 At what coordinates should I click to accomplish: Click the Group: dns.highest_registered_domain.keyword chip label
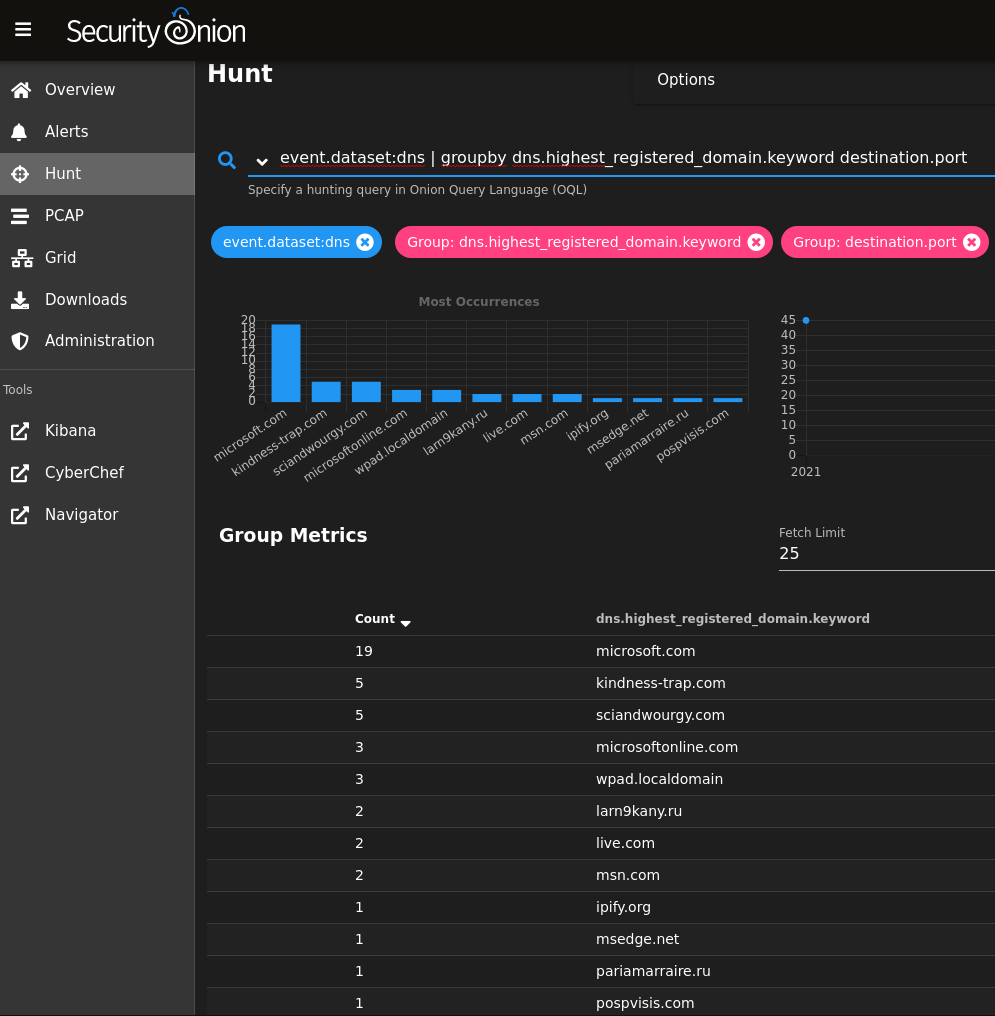[x=574, y=242]
